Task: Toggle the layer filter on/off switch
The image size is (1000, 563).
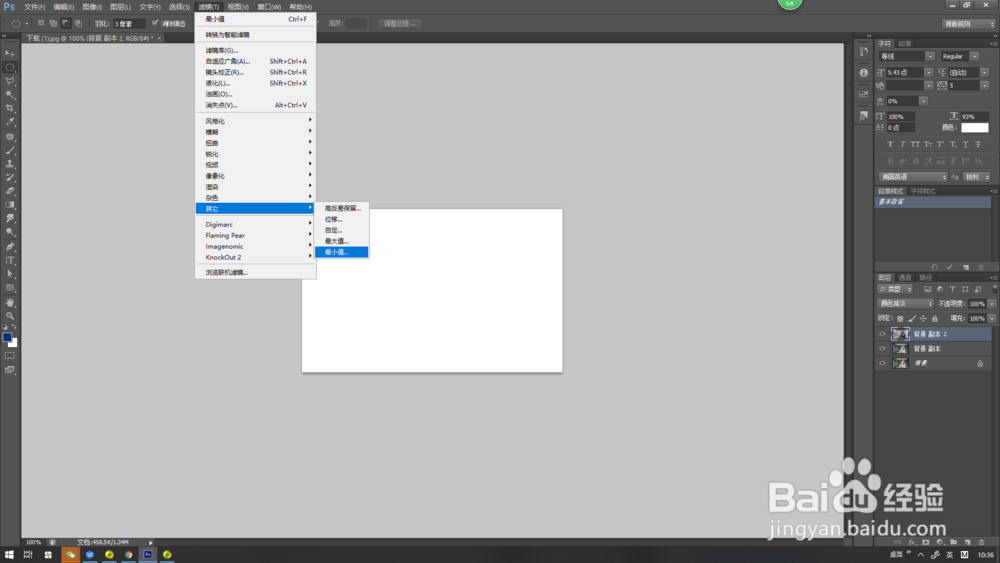Action: [x=994, y=289]
